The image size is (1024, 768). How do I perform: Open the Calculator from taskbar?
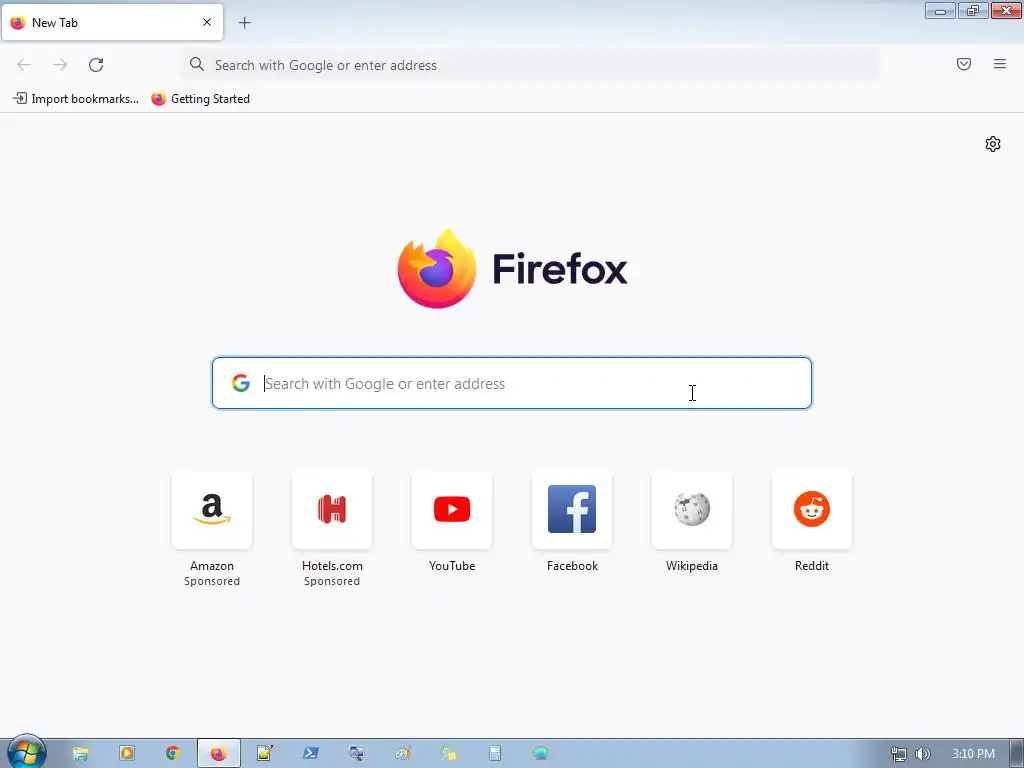(495, 754)
